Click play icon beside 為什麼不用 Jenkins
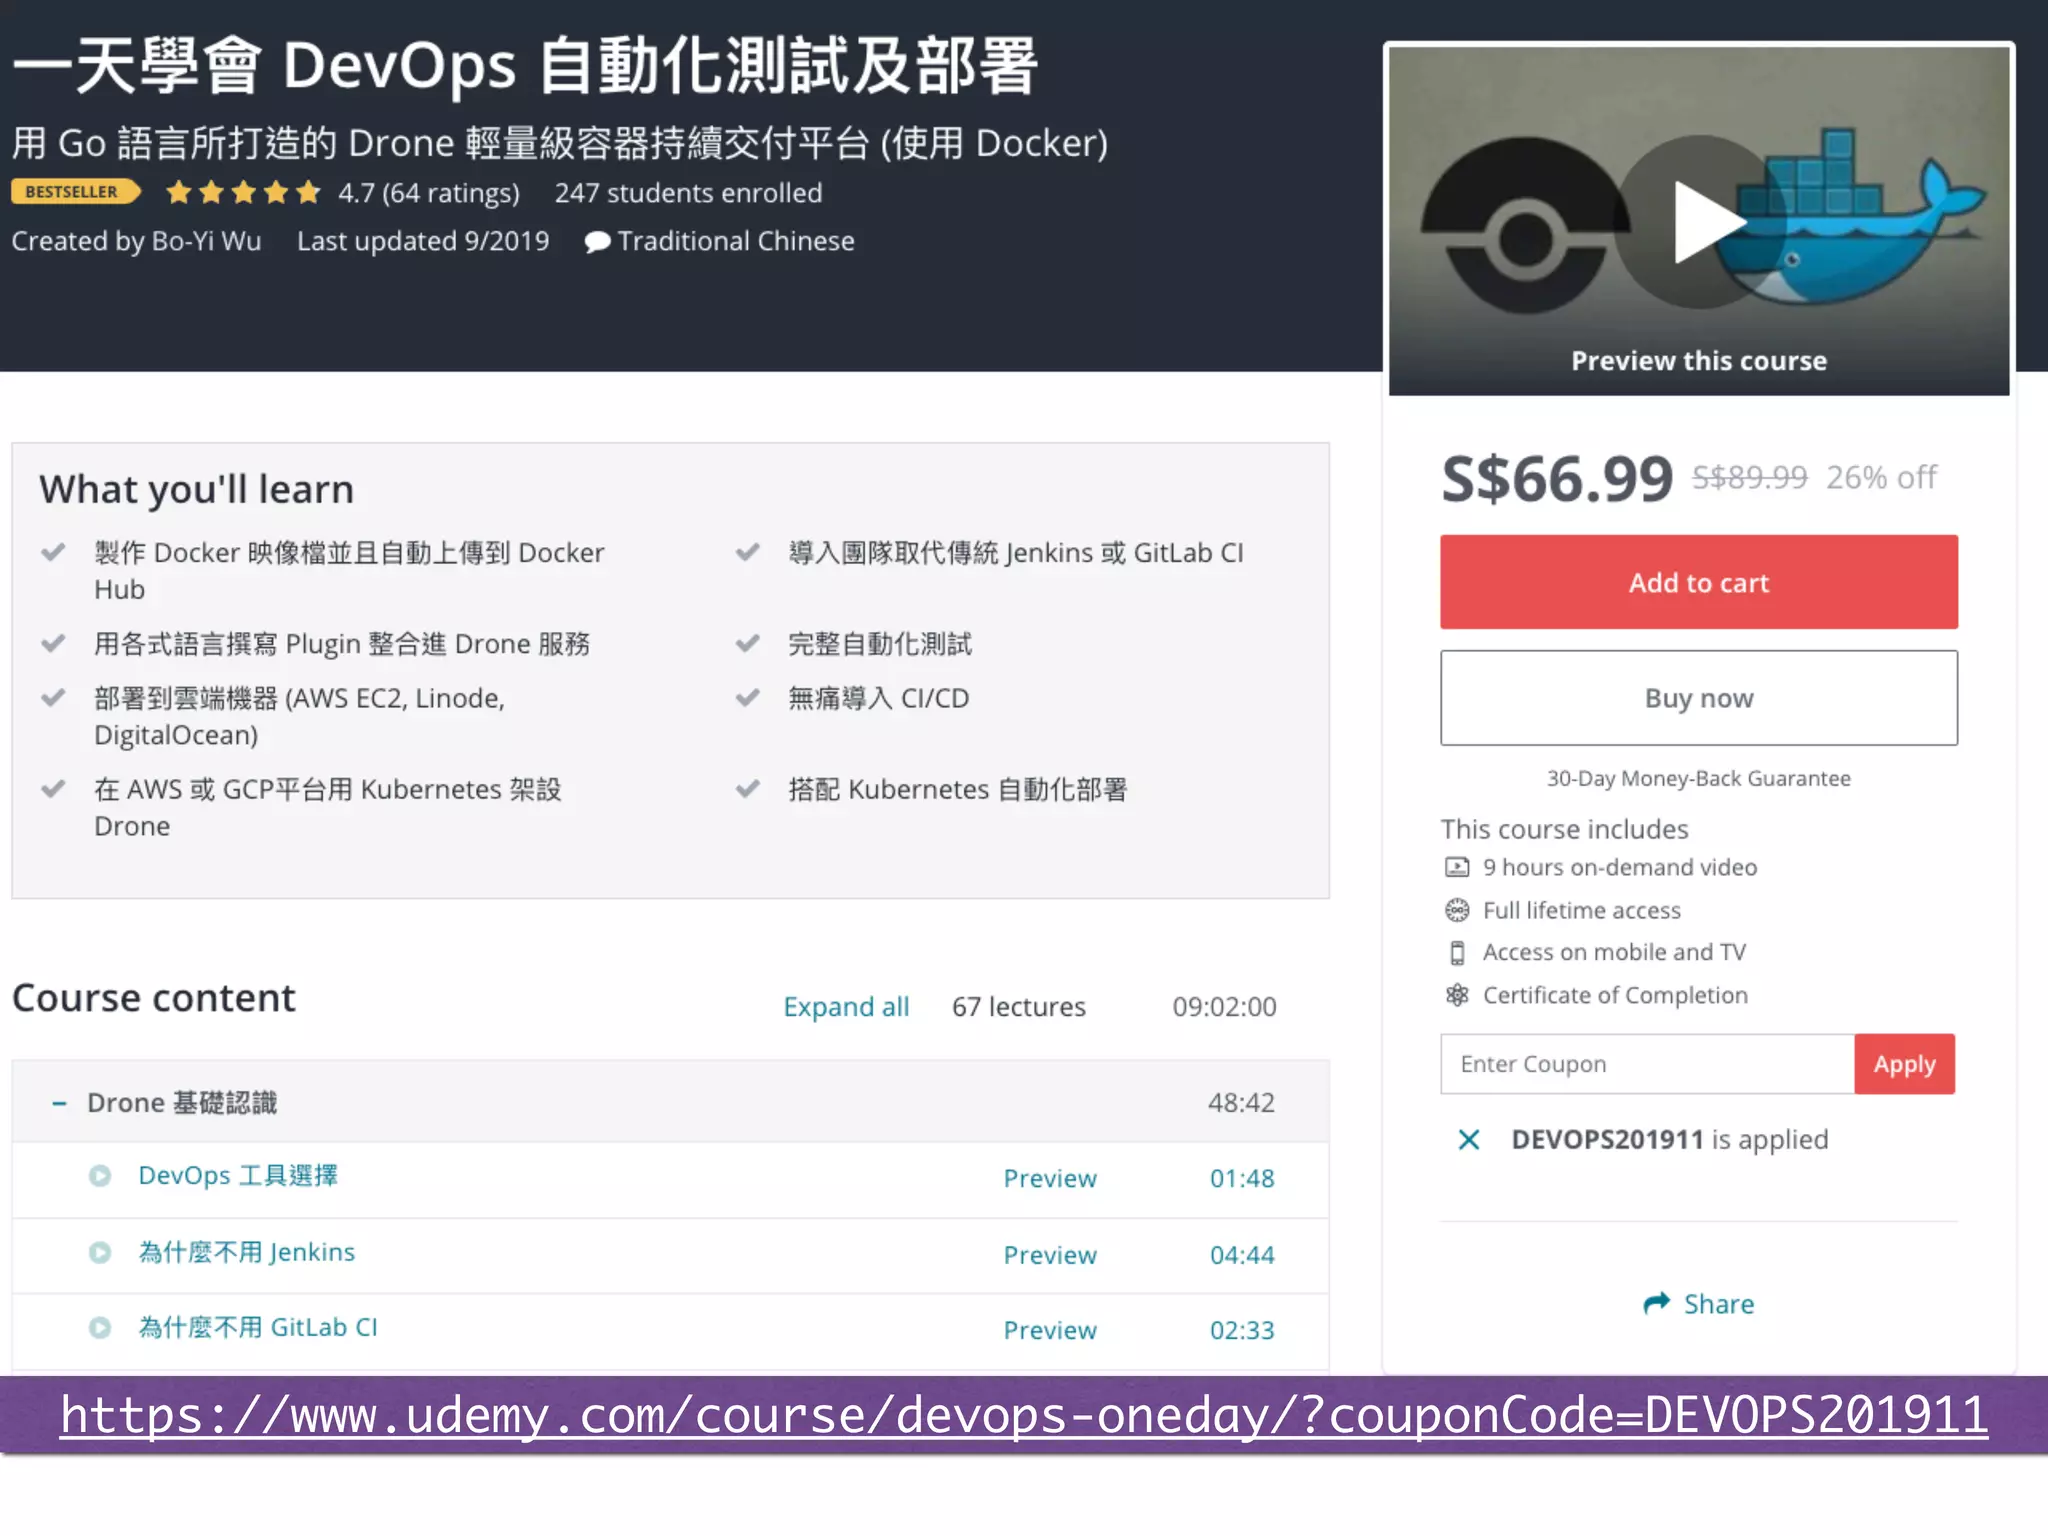This screenshot has height=1536, width=2048. 100,1253
